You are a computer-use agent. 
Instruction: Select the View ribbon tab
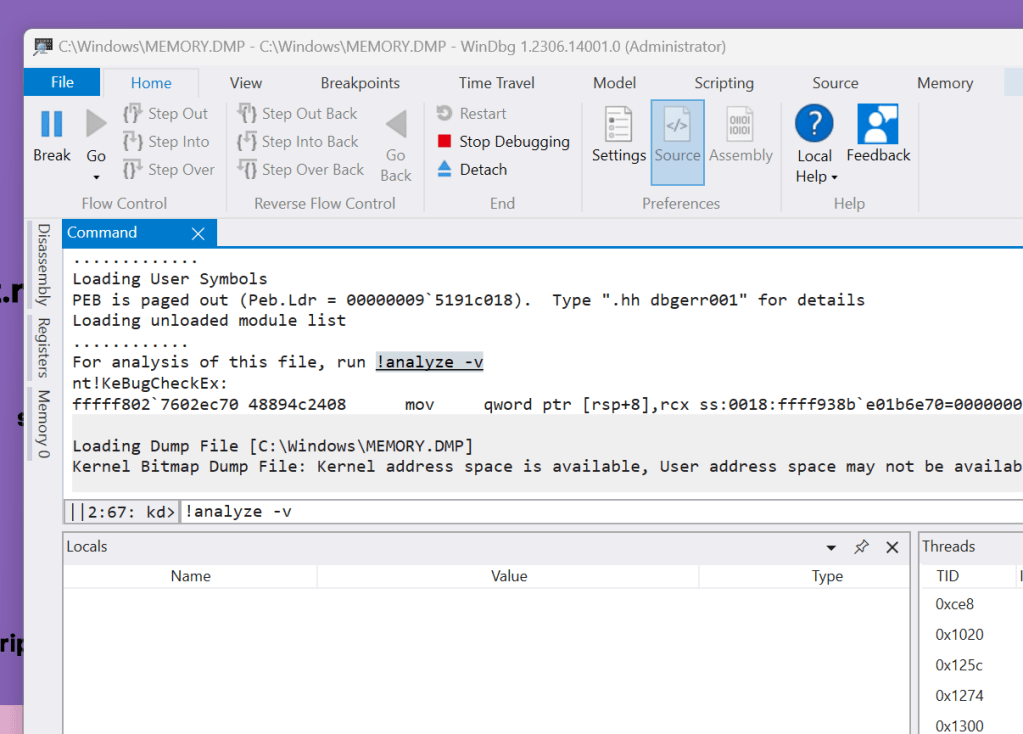[x=245, y=83]
